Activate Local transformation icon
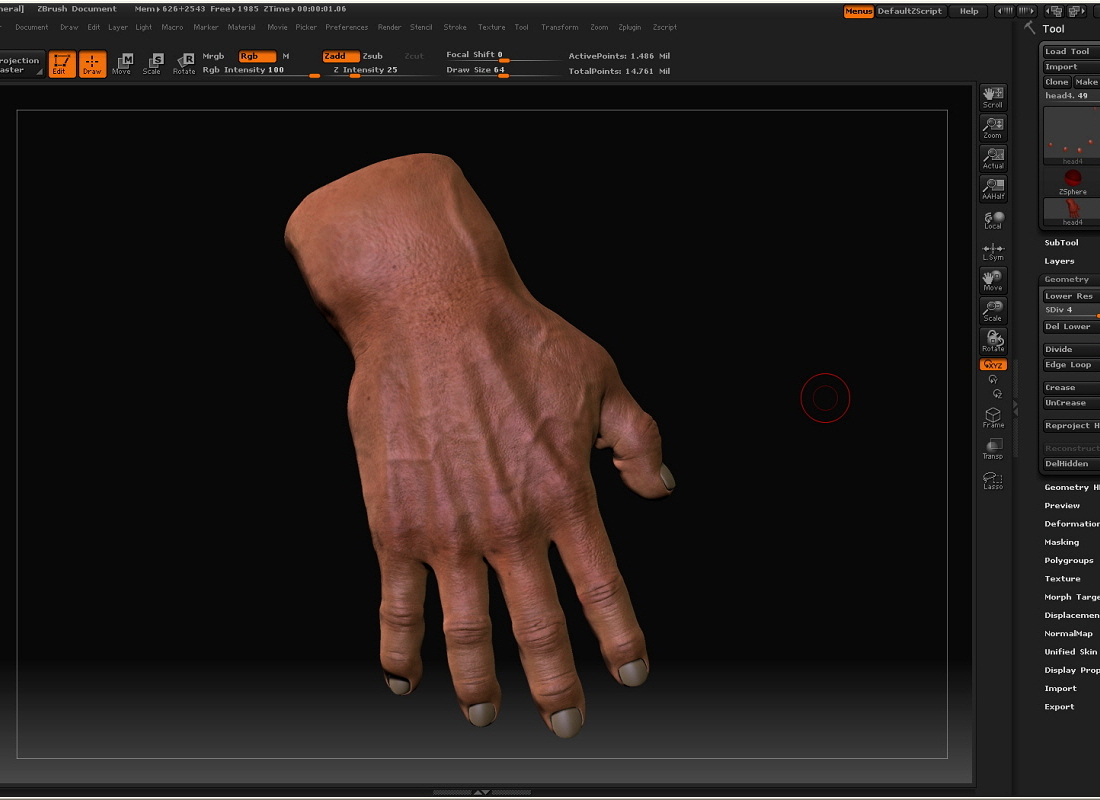The width and height of the screenshot is (1100, 800). pos(992,219)
